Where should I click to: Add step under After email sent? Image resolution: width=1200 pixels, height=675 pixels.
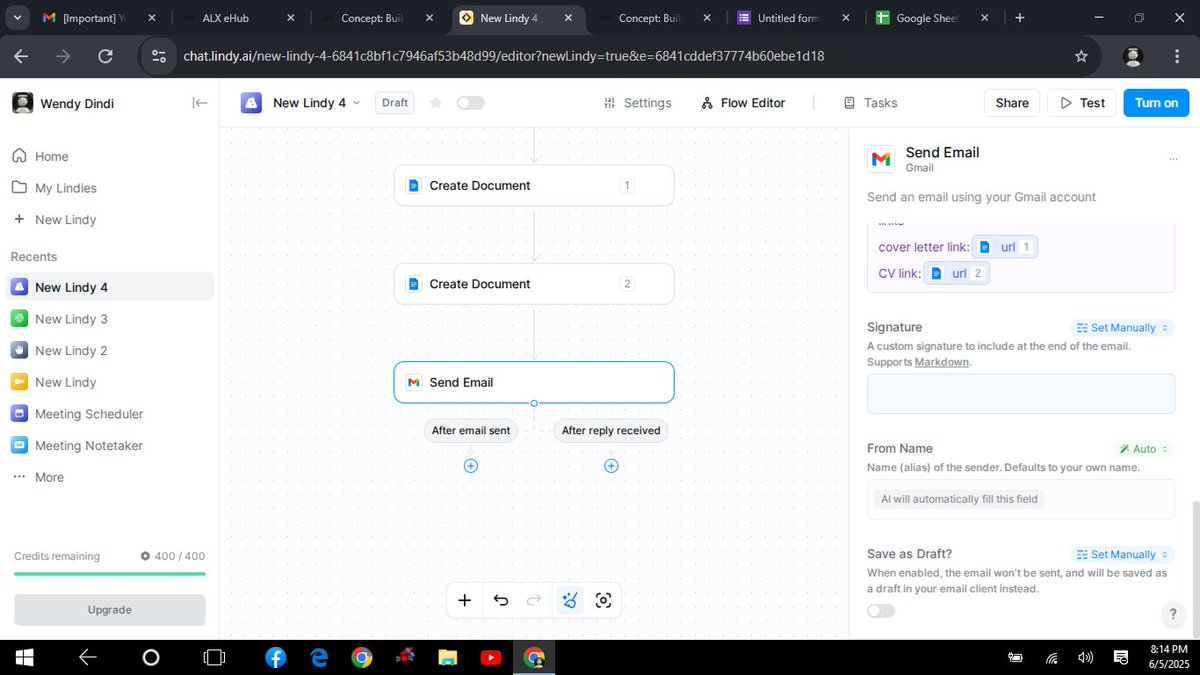point(471,466)
